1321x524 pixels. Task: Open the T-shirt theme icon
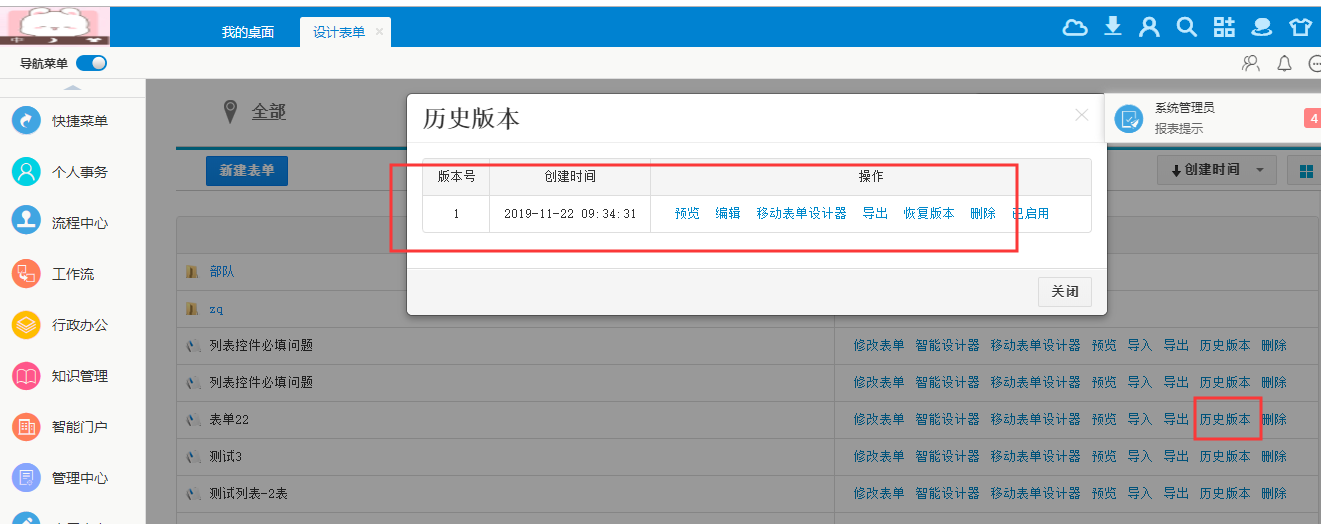coord(1300,27)
